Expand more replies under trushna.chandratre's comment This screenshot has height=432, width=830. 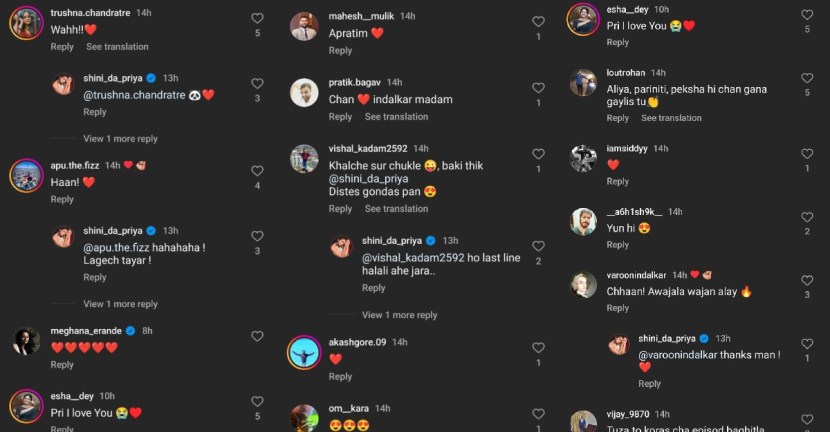pyautogui.click(x=120, y=139)
